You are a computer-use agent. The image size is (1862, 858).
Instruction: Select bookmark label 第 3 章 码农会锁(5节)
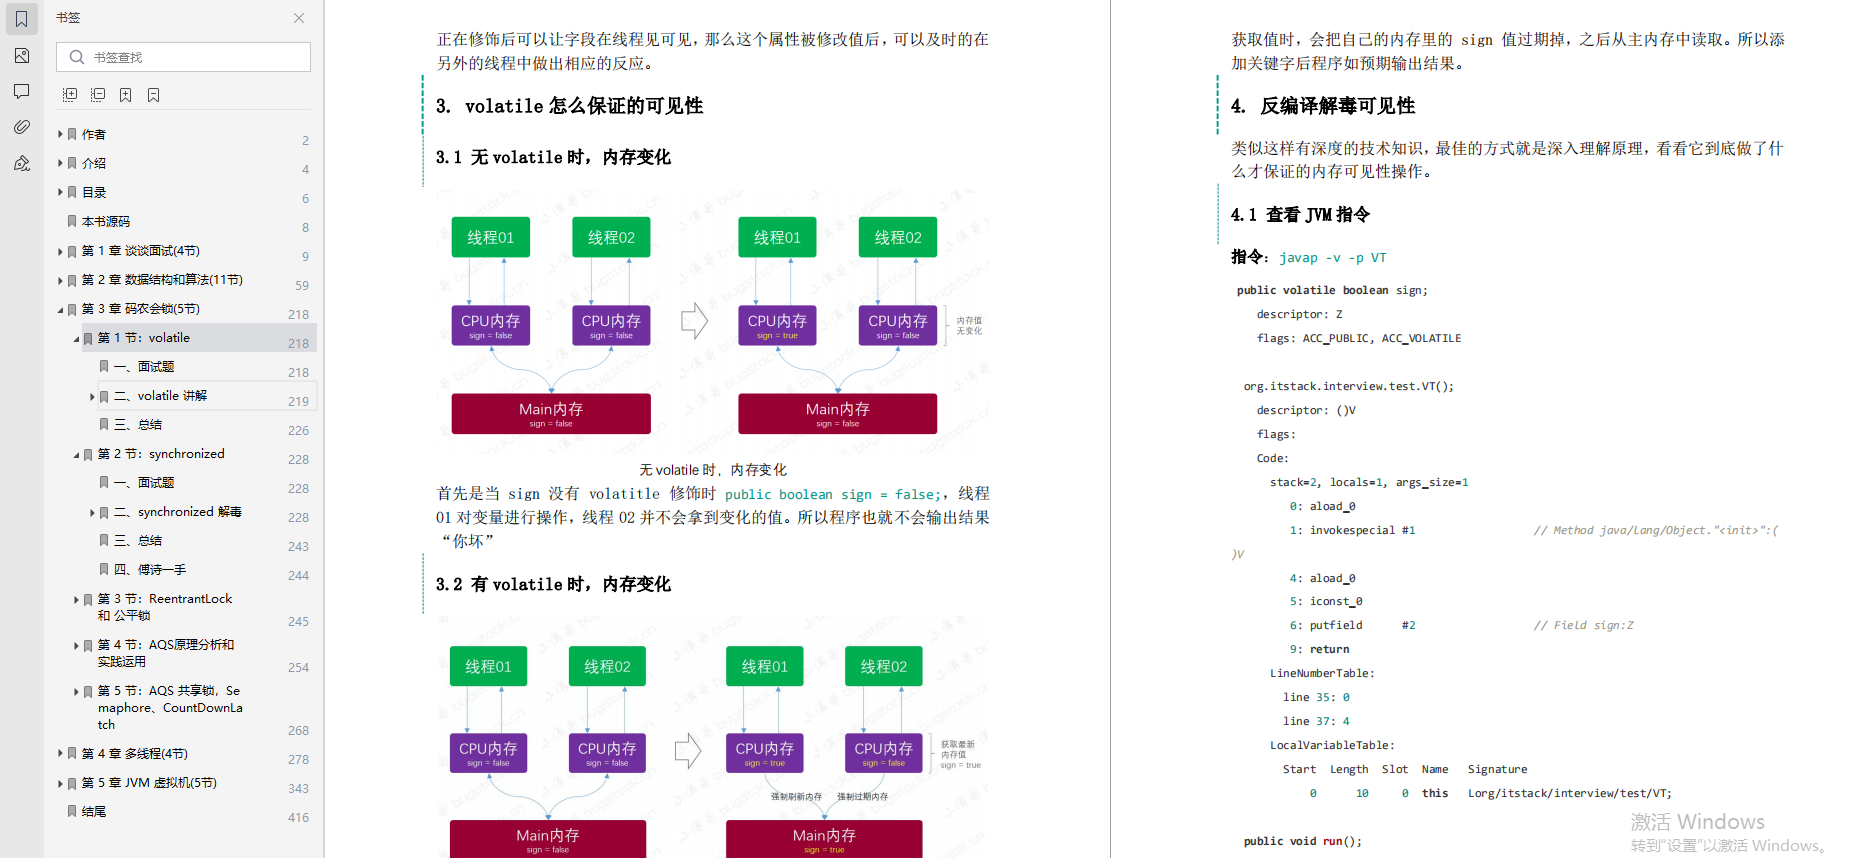tap(140, 309)
